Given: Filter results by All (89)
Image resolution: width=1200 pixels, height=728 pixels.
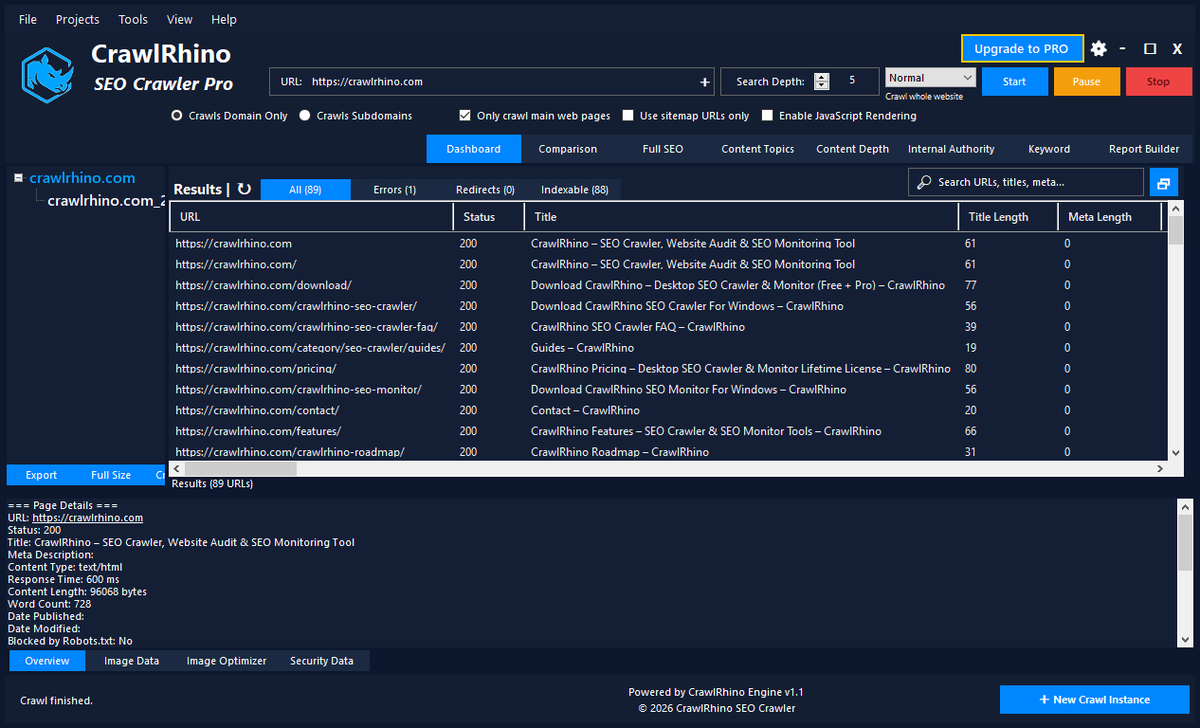Looking at the screenshot, I should click(306, 189).
